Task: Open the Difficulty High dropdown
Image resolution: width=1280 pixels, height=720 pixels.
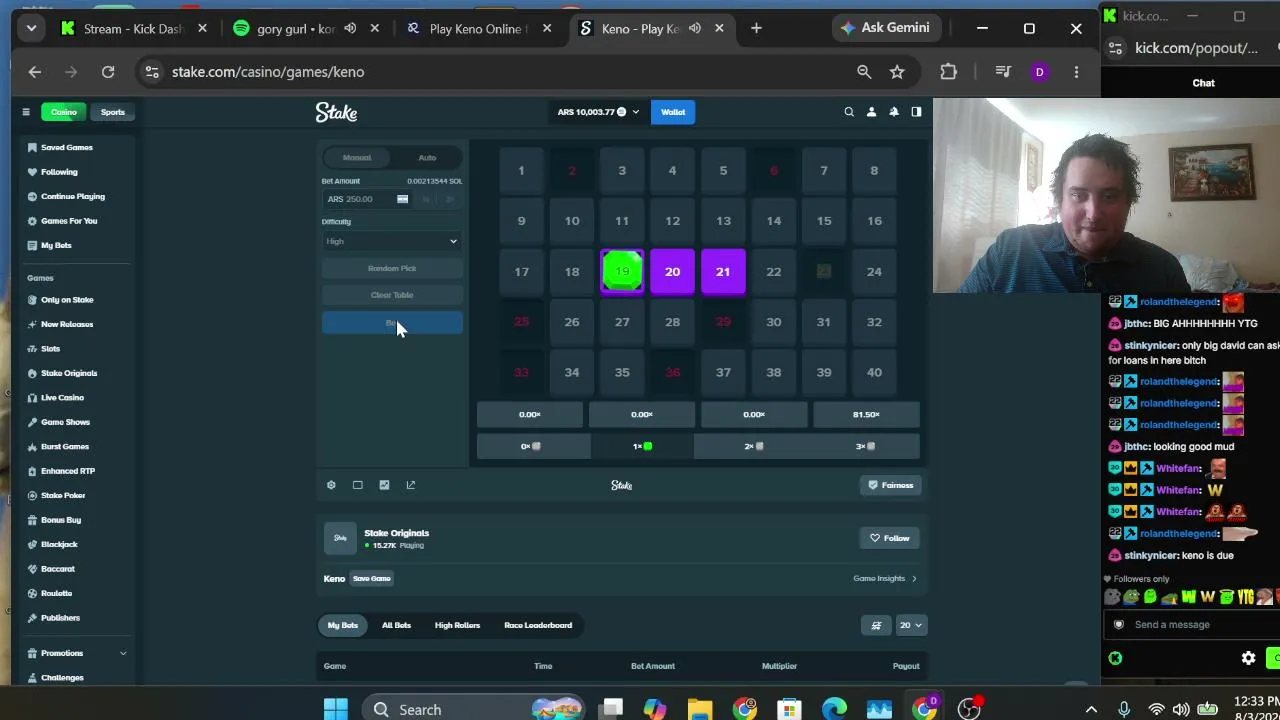Action: click(x=392, y=241)
